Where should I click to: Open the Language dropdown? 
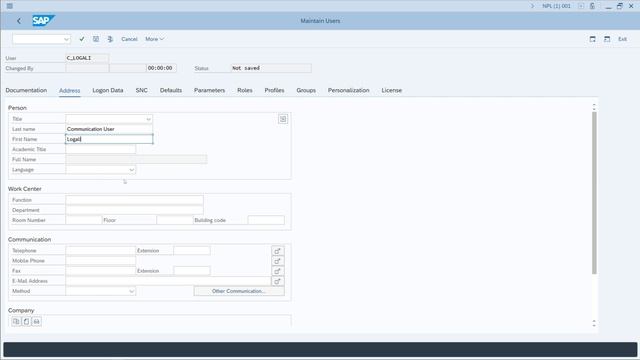click(x=131, y=170)
